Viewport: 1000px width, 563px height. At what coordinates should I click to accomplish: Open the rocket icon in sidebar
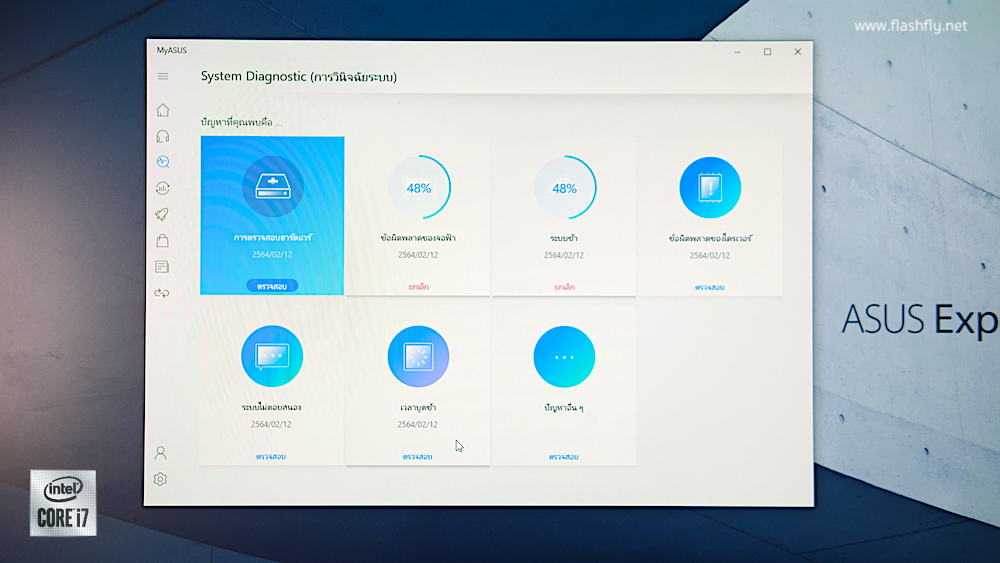pyautogui.click(x=162, y=214)
